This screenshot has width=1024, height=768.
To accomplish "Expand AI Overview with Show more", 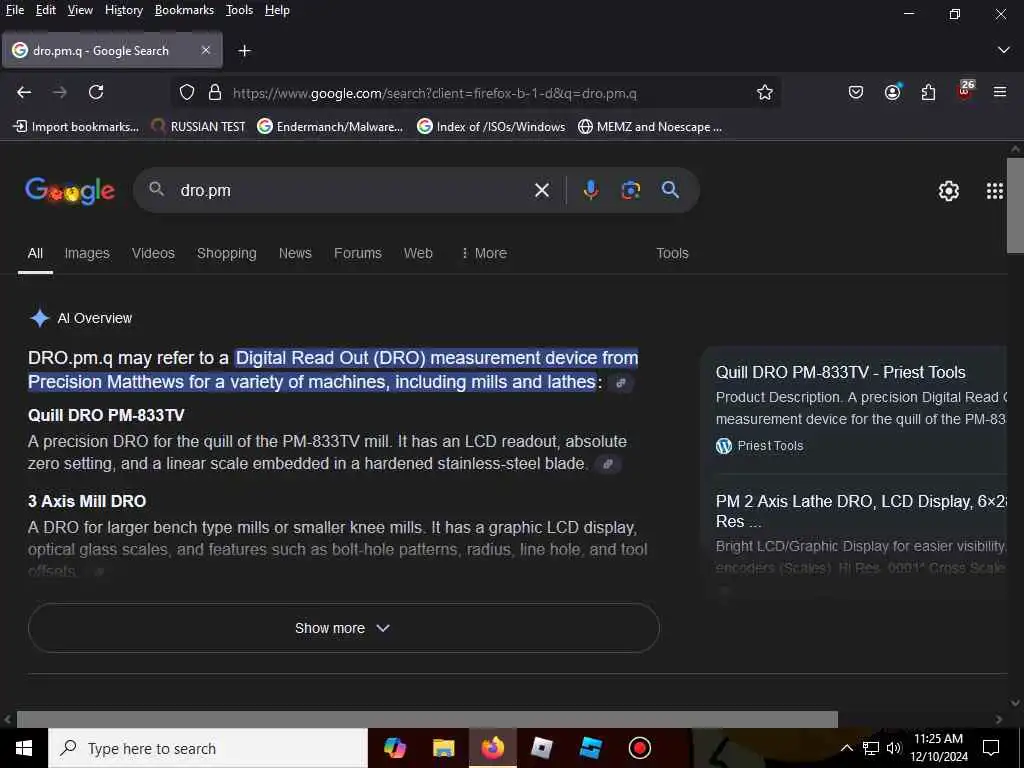I will click(344, 628).
